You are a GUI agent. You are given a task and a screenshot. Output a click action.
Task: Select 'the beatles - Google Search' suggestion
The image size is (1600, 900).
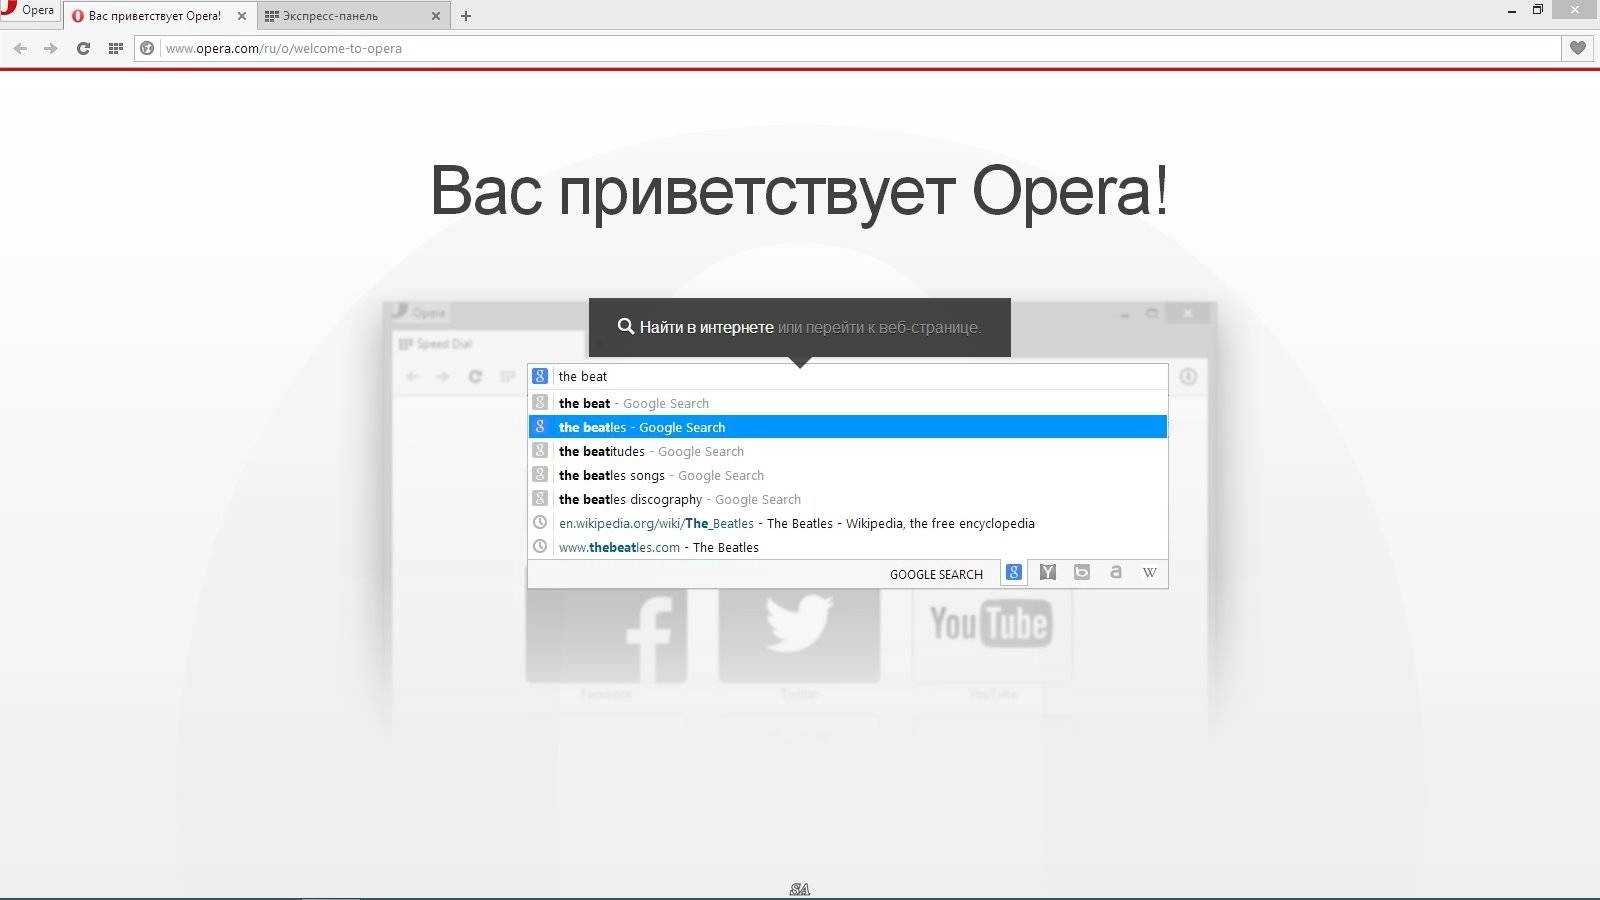pos(847,427)
